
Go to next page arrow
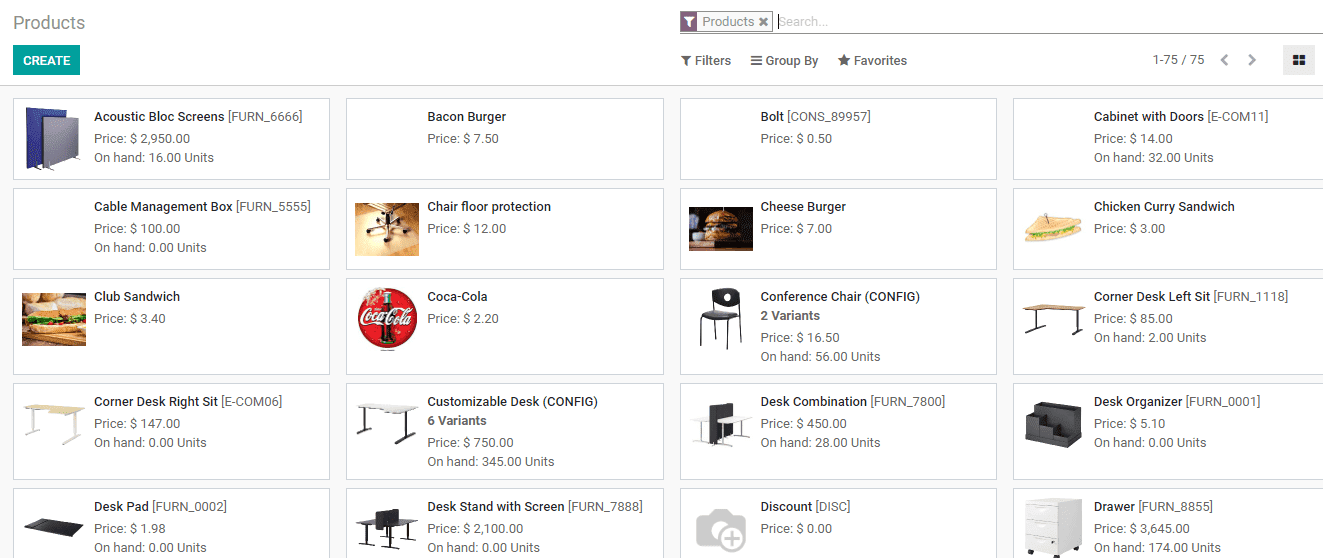click(x=1252, y=60)
